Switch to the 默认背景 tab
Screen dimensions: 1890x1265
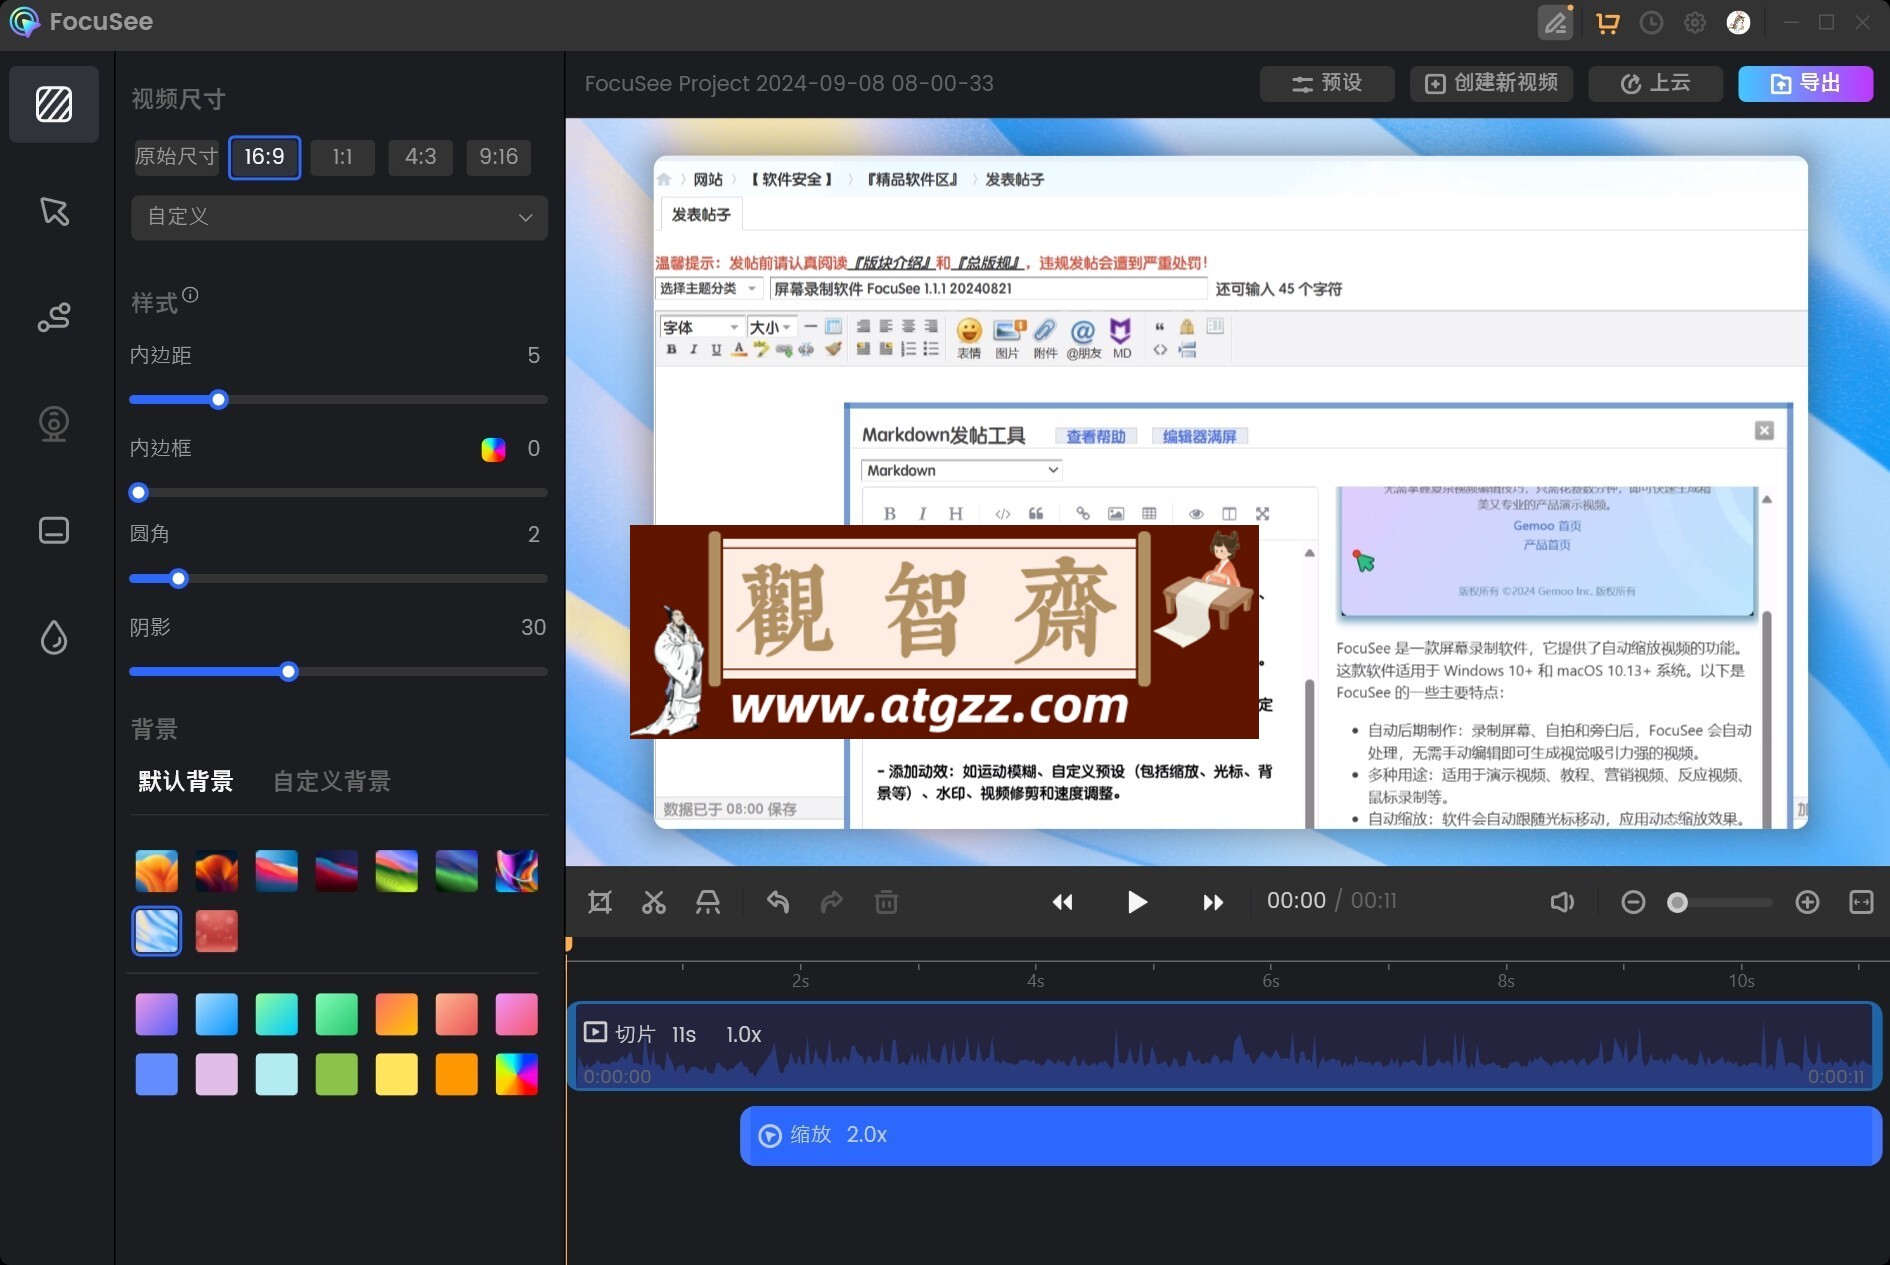pyautogui.click(x=186, y=781)
